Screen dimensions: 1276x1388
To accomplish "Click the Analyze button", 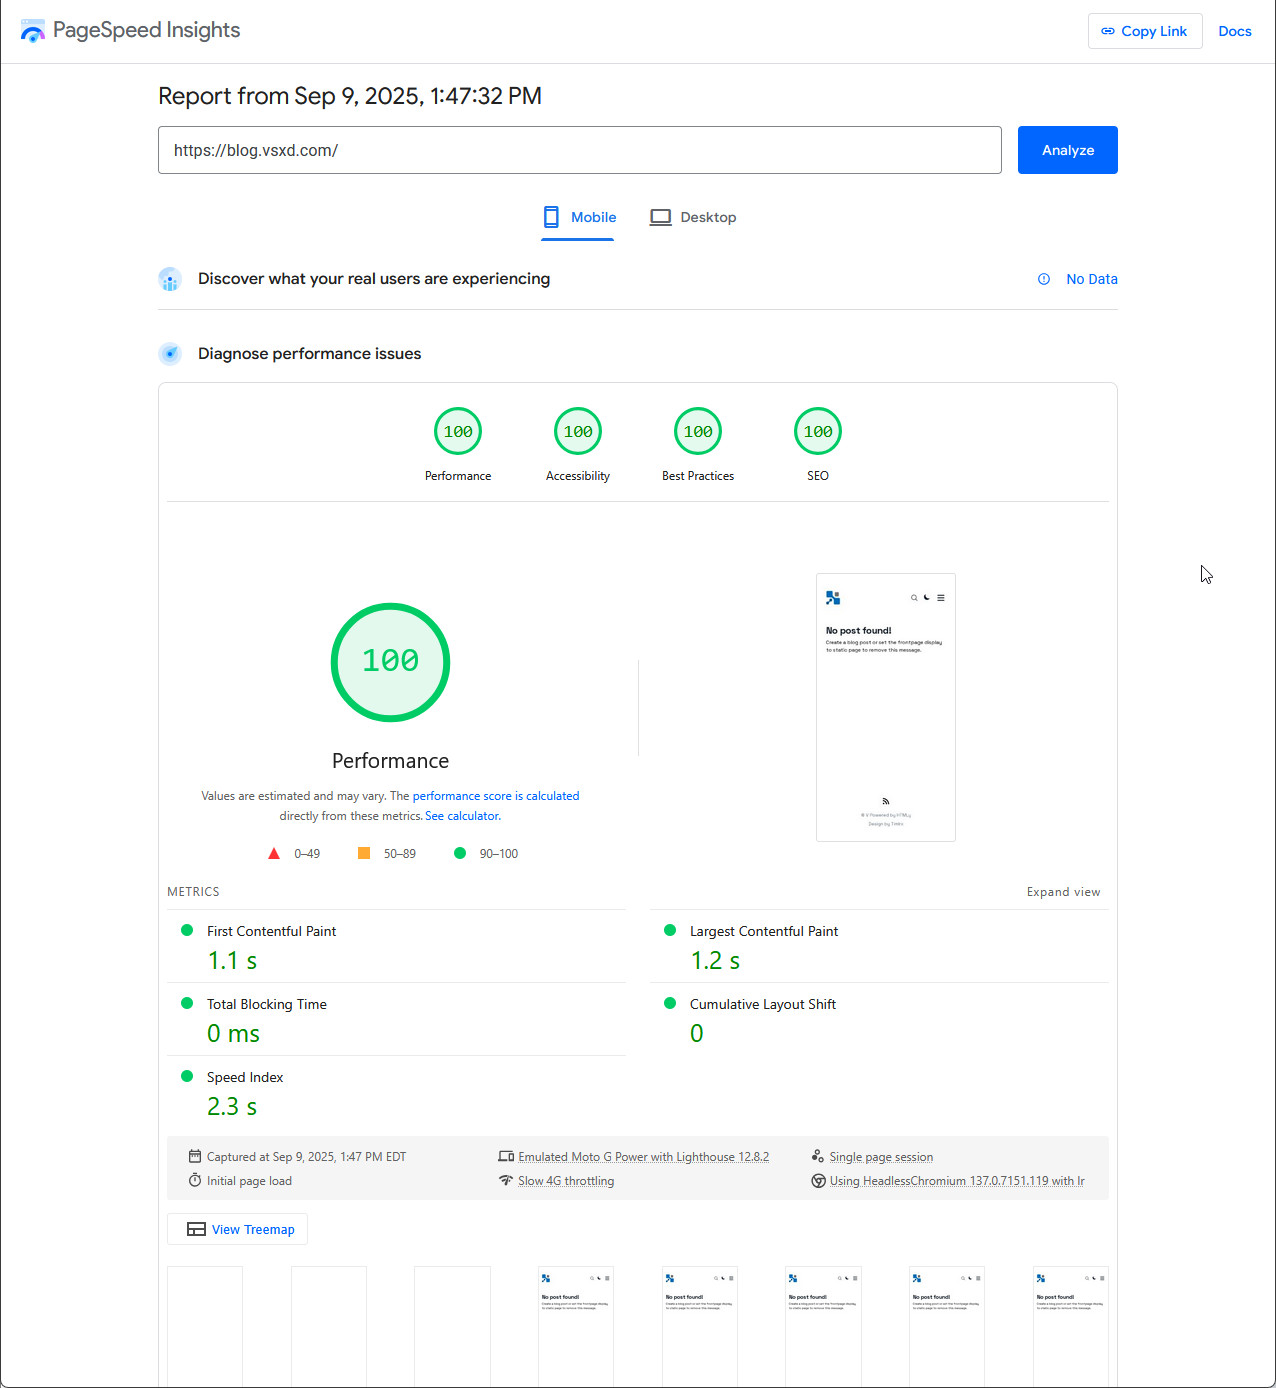I will pos(1068,150).
